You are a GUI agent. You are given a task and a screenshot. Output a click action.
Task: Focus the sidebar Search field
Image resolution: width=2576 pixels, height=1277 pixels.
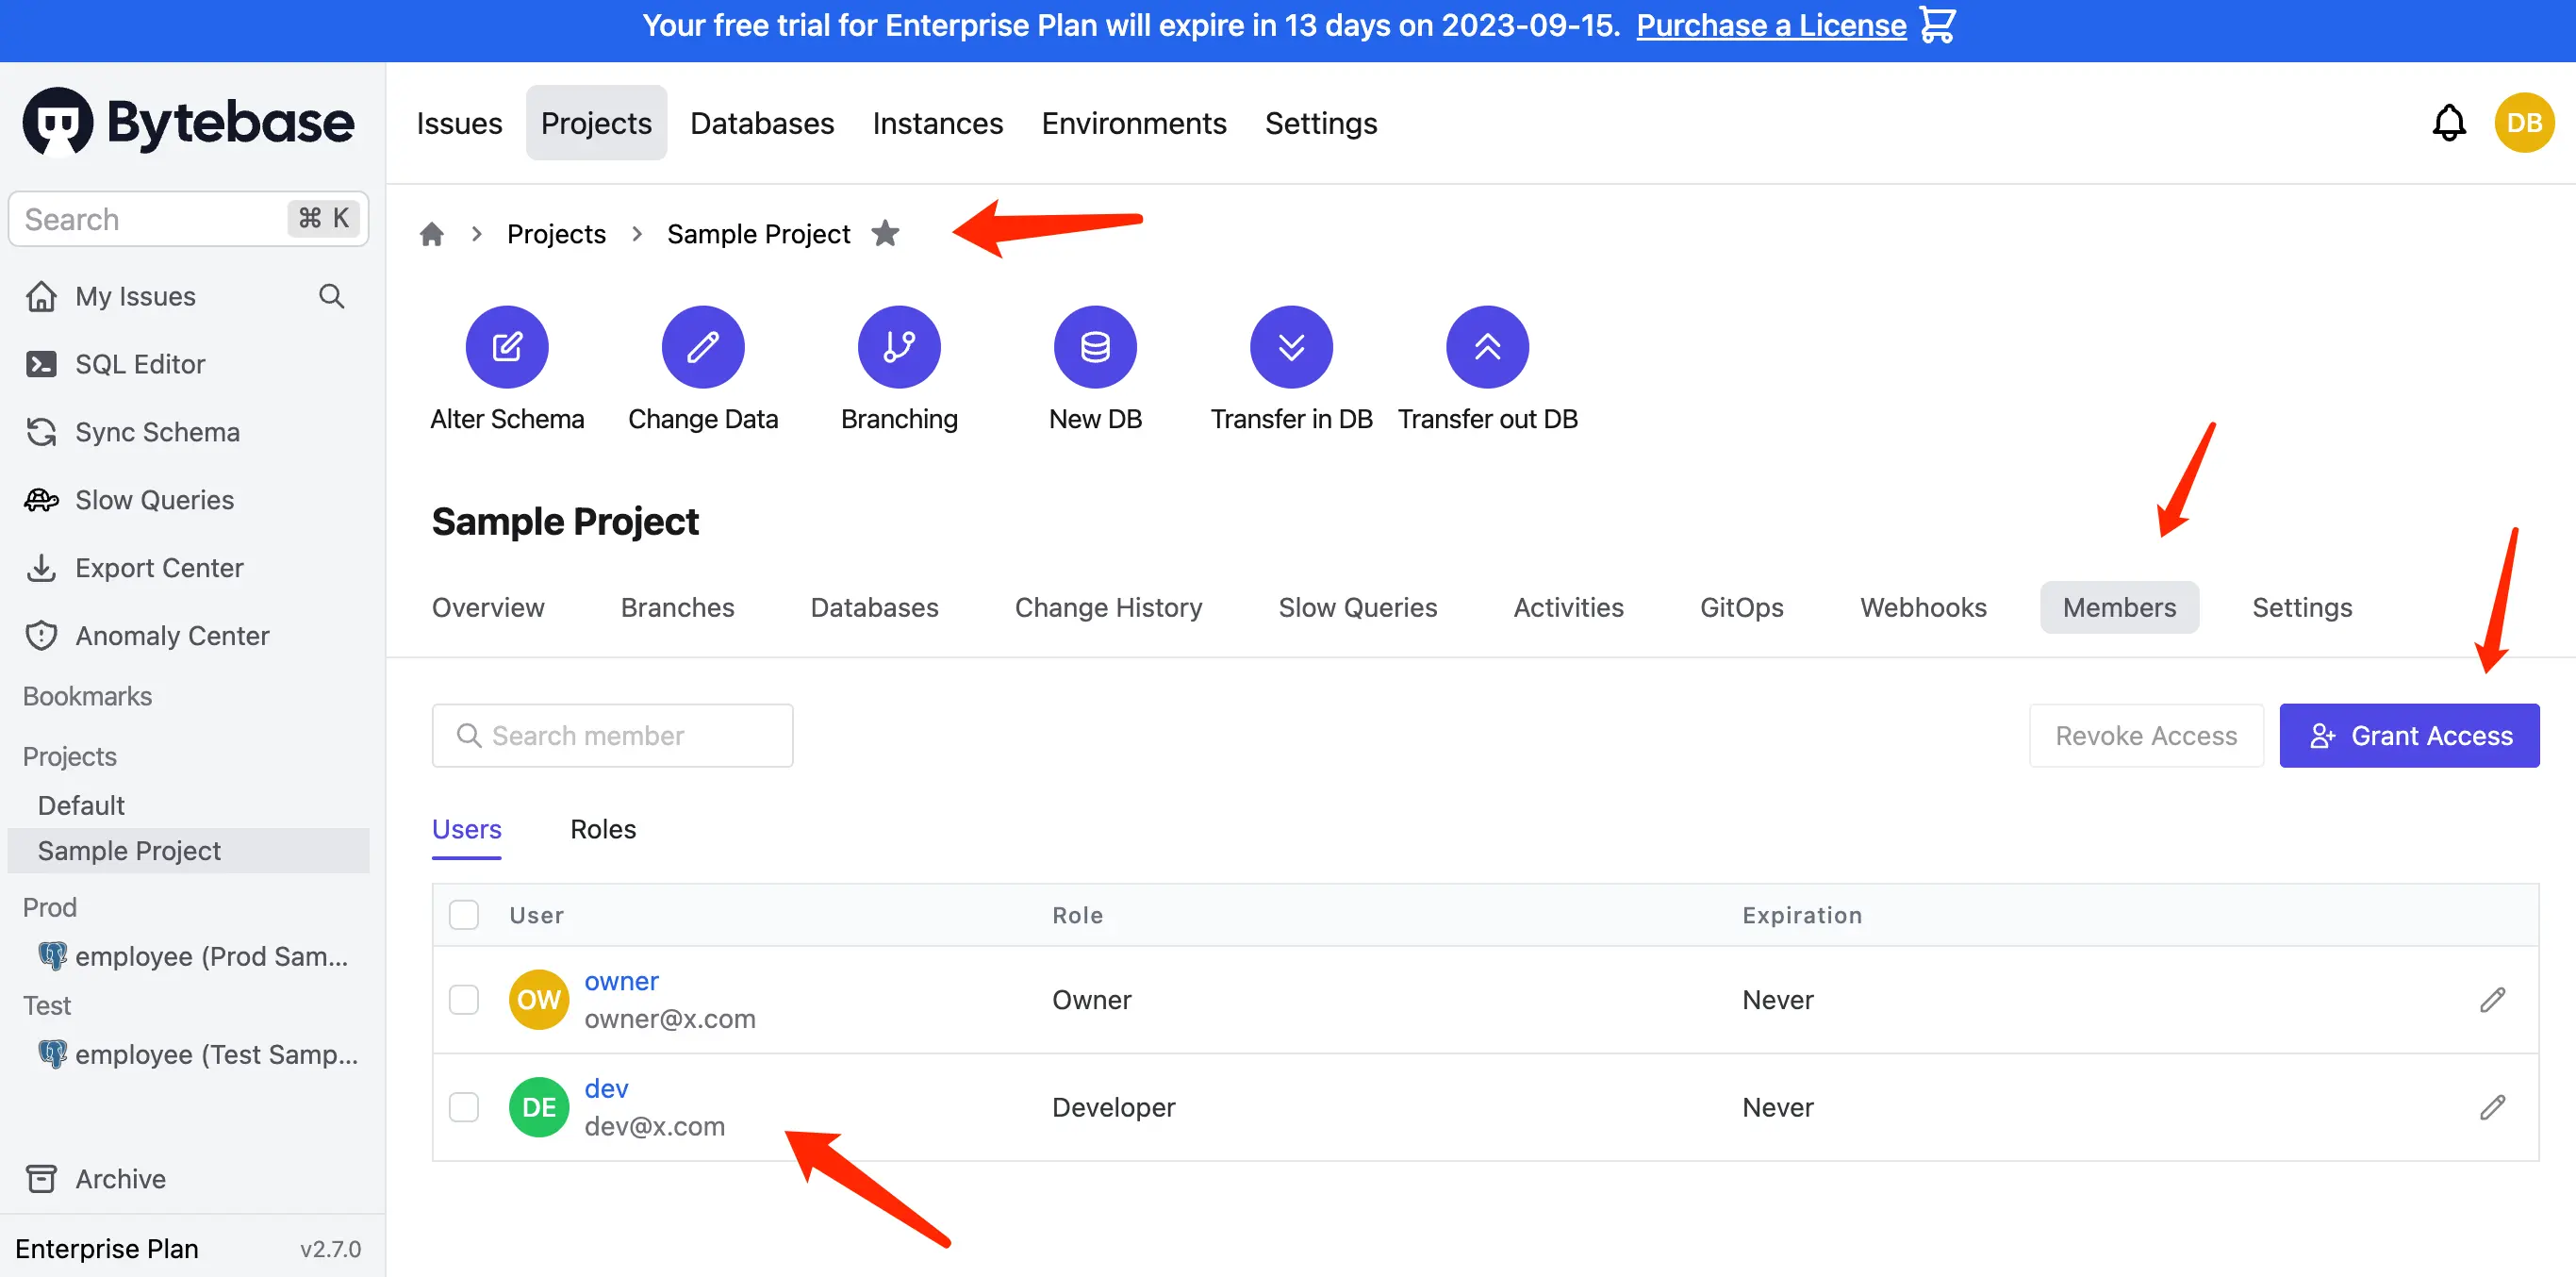tap(188, 219)
